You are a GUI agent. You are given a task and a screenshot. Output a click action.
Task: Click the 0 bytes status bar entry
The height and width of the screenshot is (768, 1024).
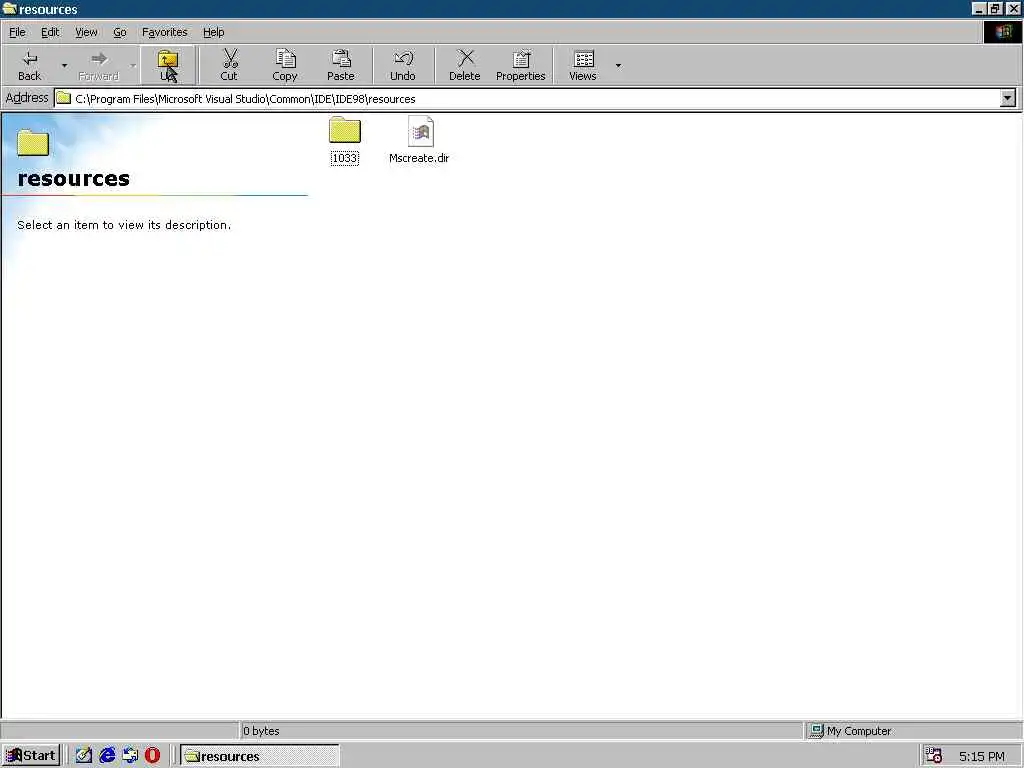[x=520, y=731]
